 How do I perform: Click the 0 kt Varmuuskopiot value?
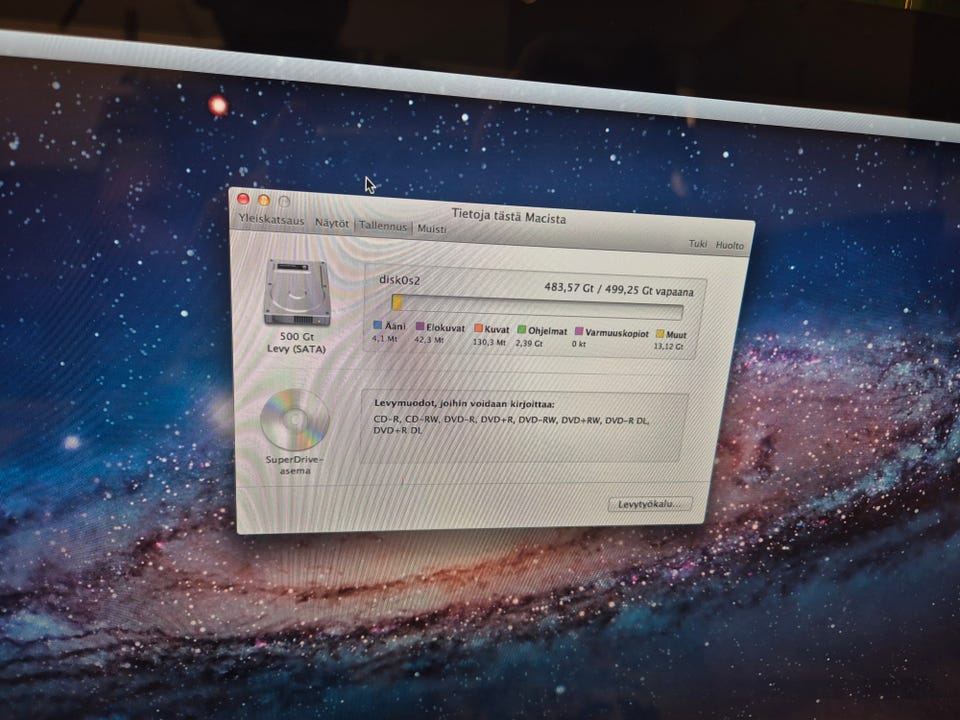click(579, 344)
